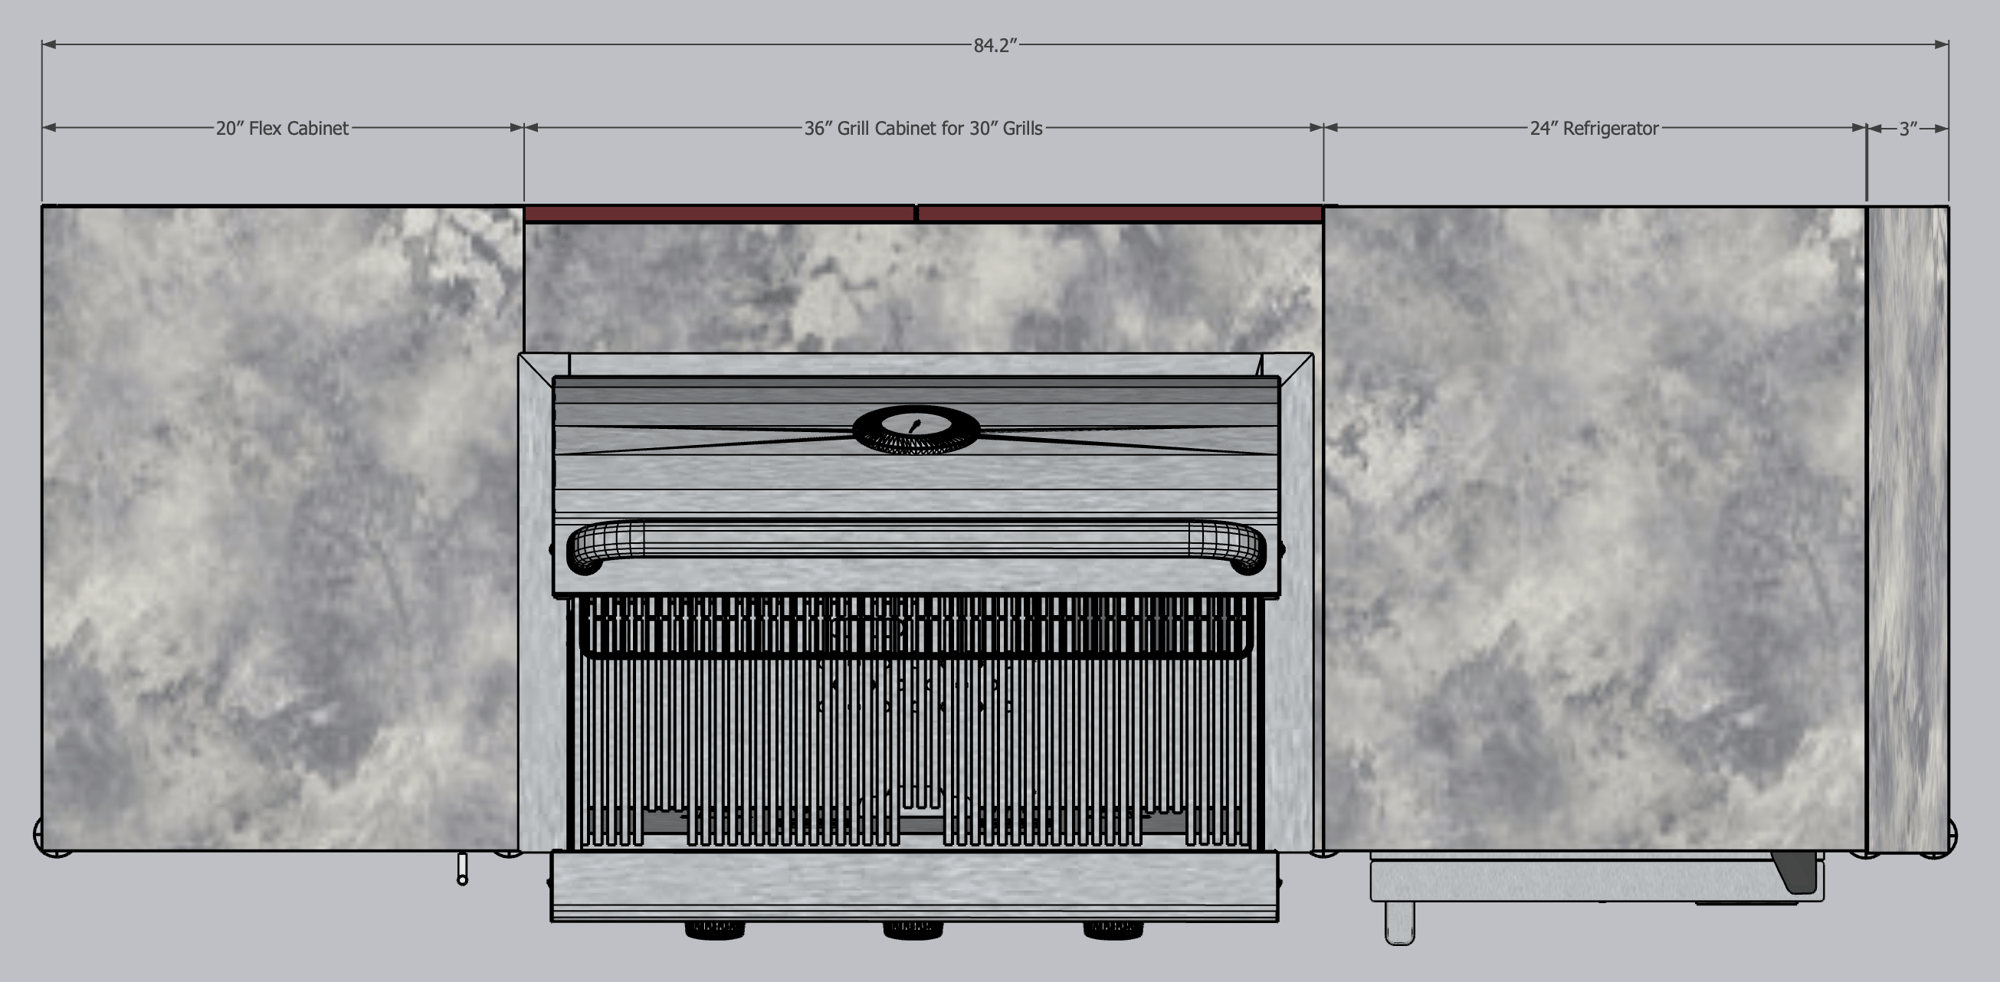
Task: Click the left grill control knob
Action: click(714, 930)
